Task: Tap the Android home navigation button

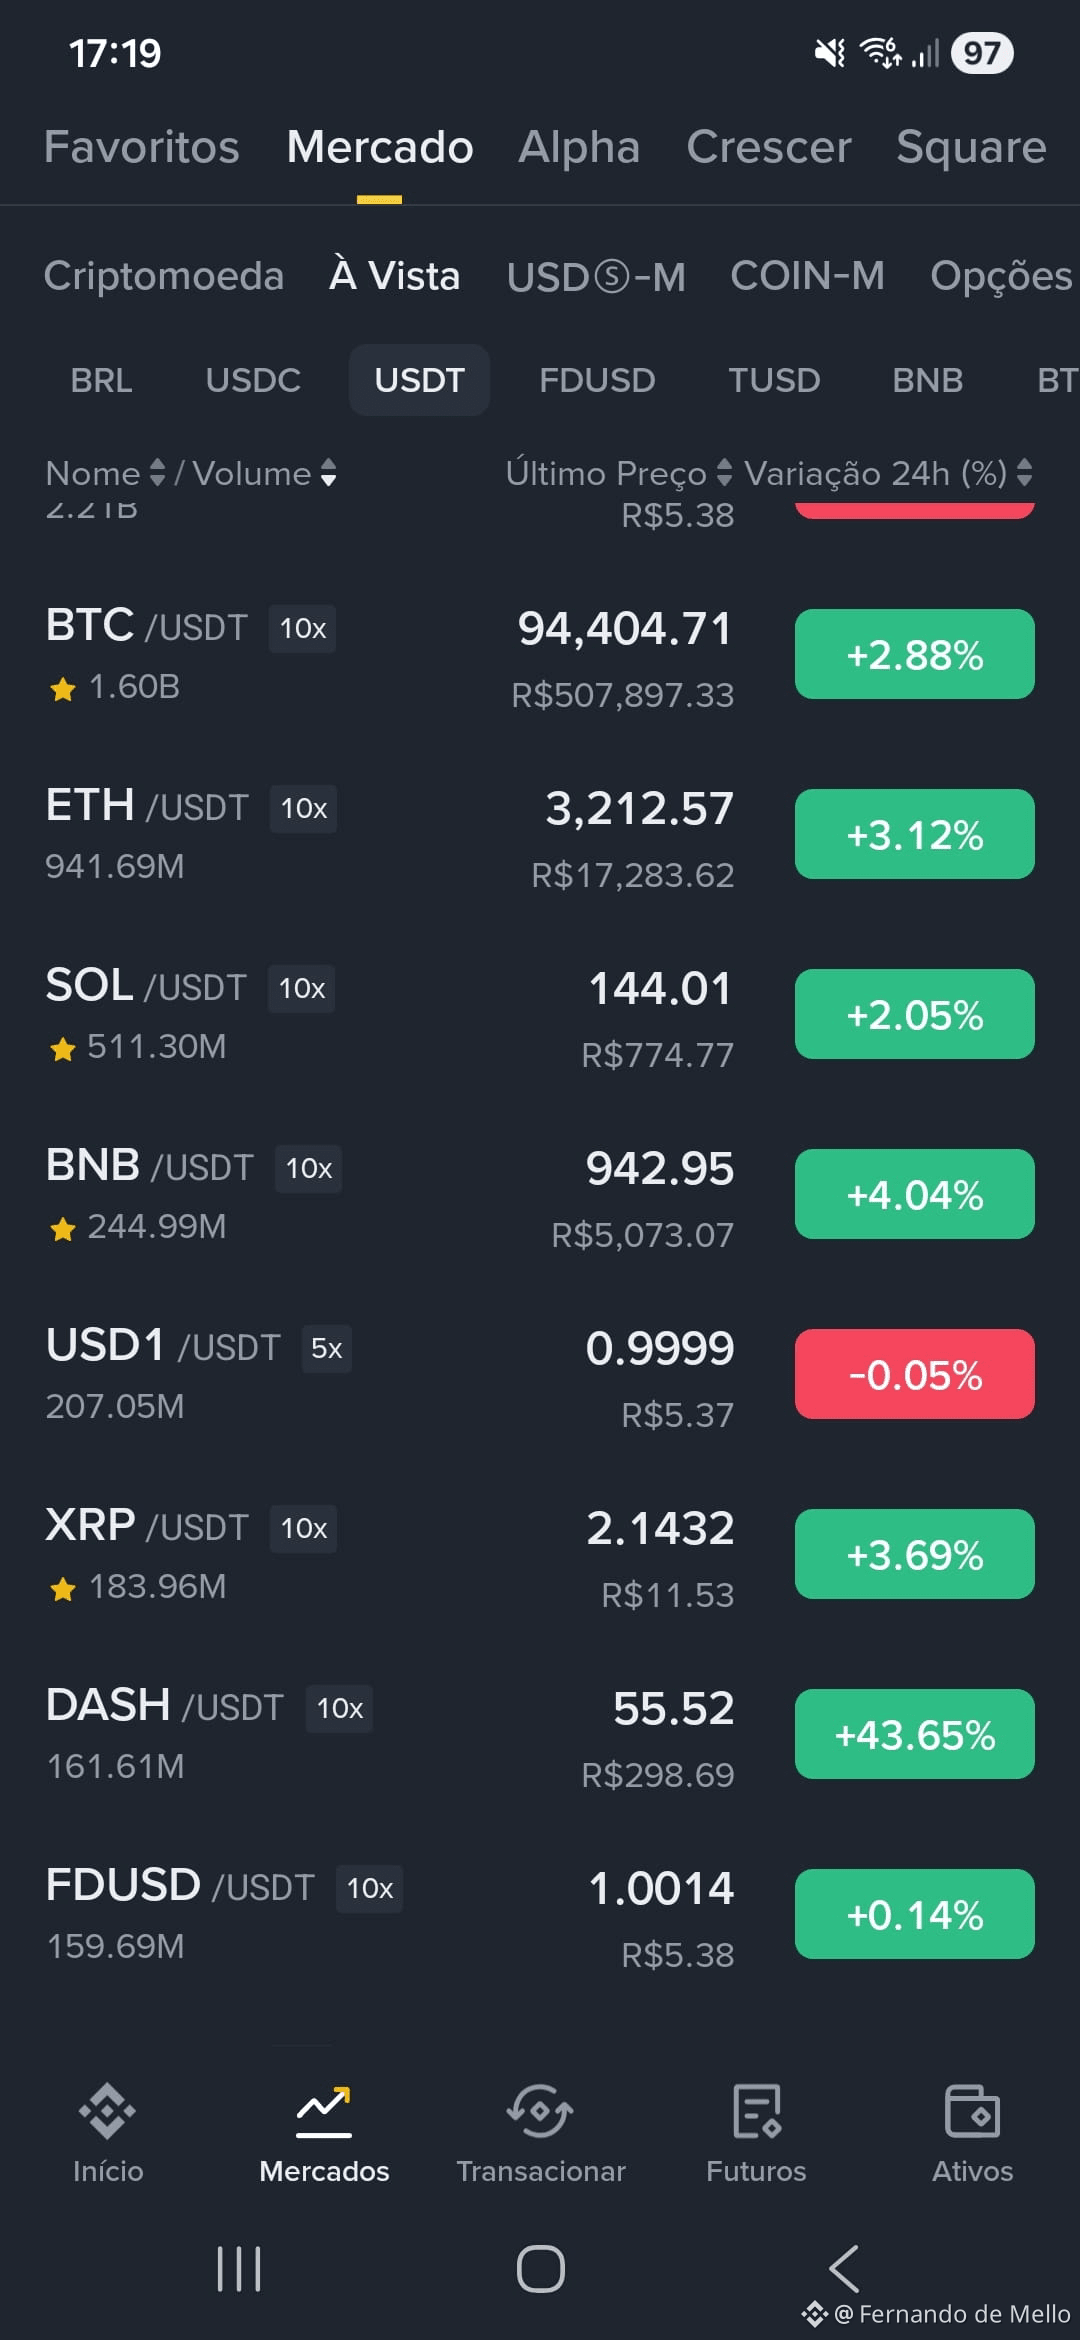Action: [540, 2268]
